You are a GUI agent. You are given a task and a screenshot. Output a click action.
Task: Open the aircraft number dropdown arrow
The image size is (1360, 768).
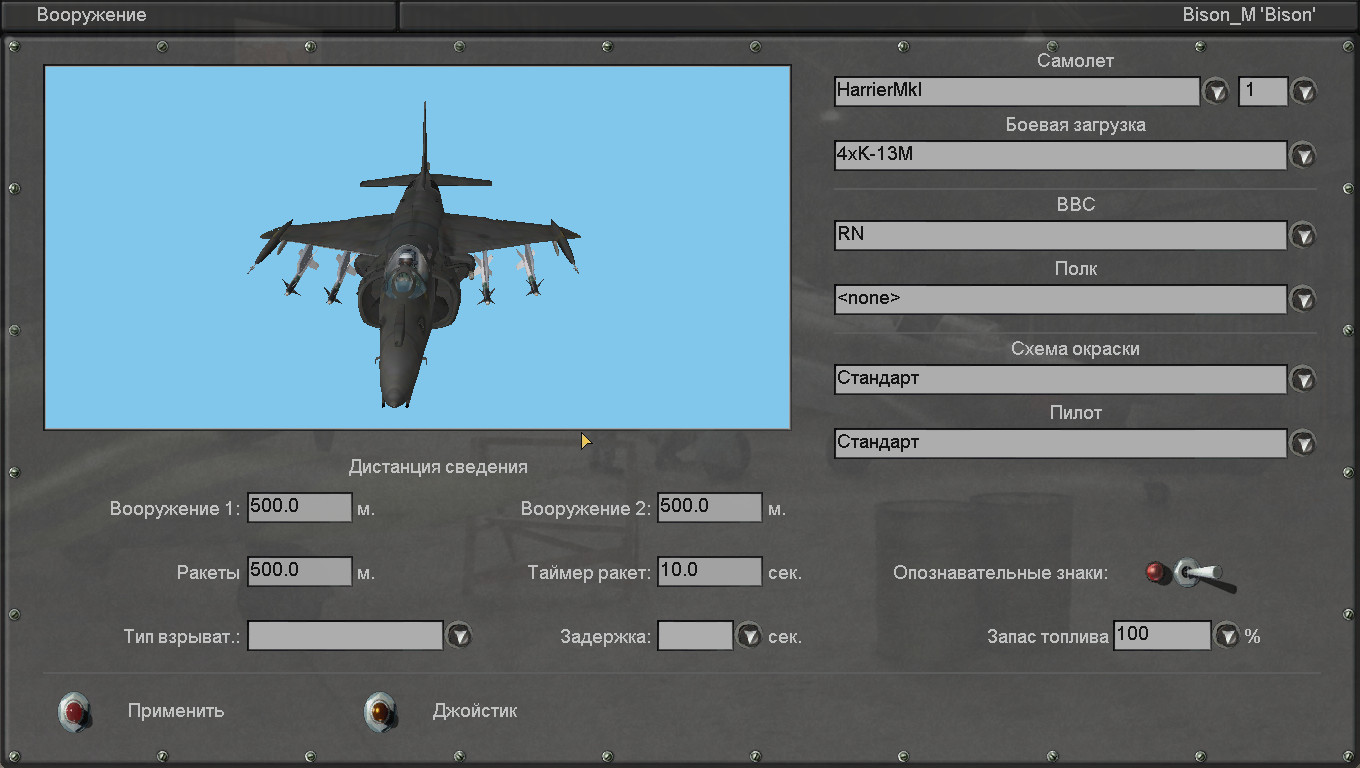click(x=1304, y=92)
